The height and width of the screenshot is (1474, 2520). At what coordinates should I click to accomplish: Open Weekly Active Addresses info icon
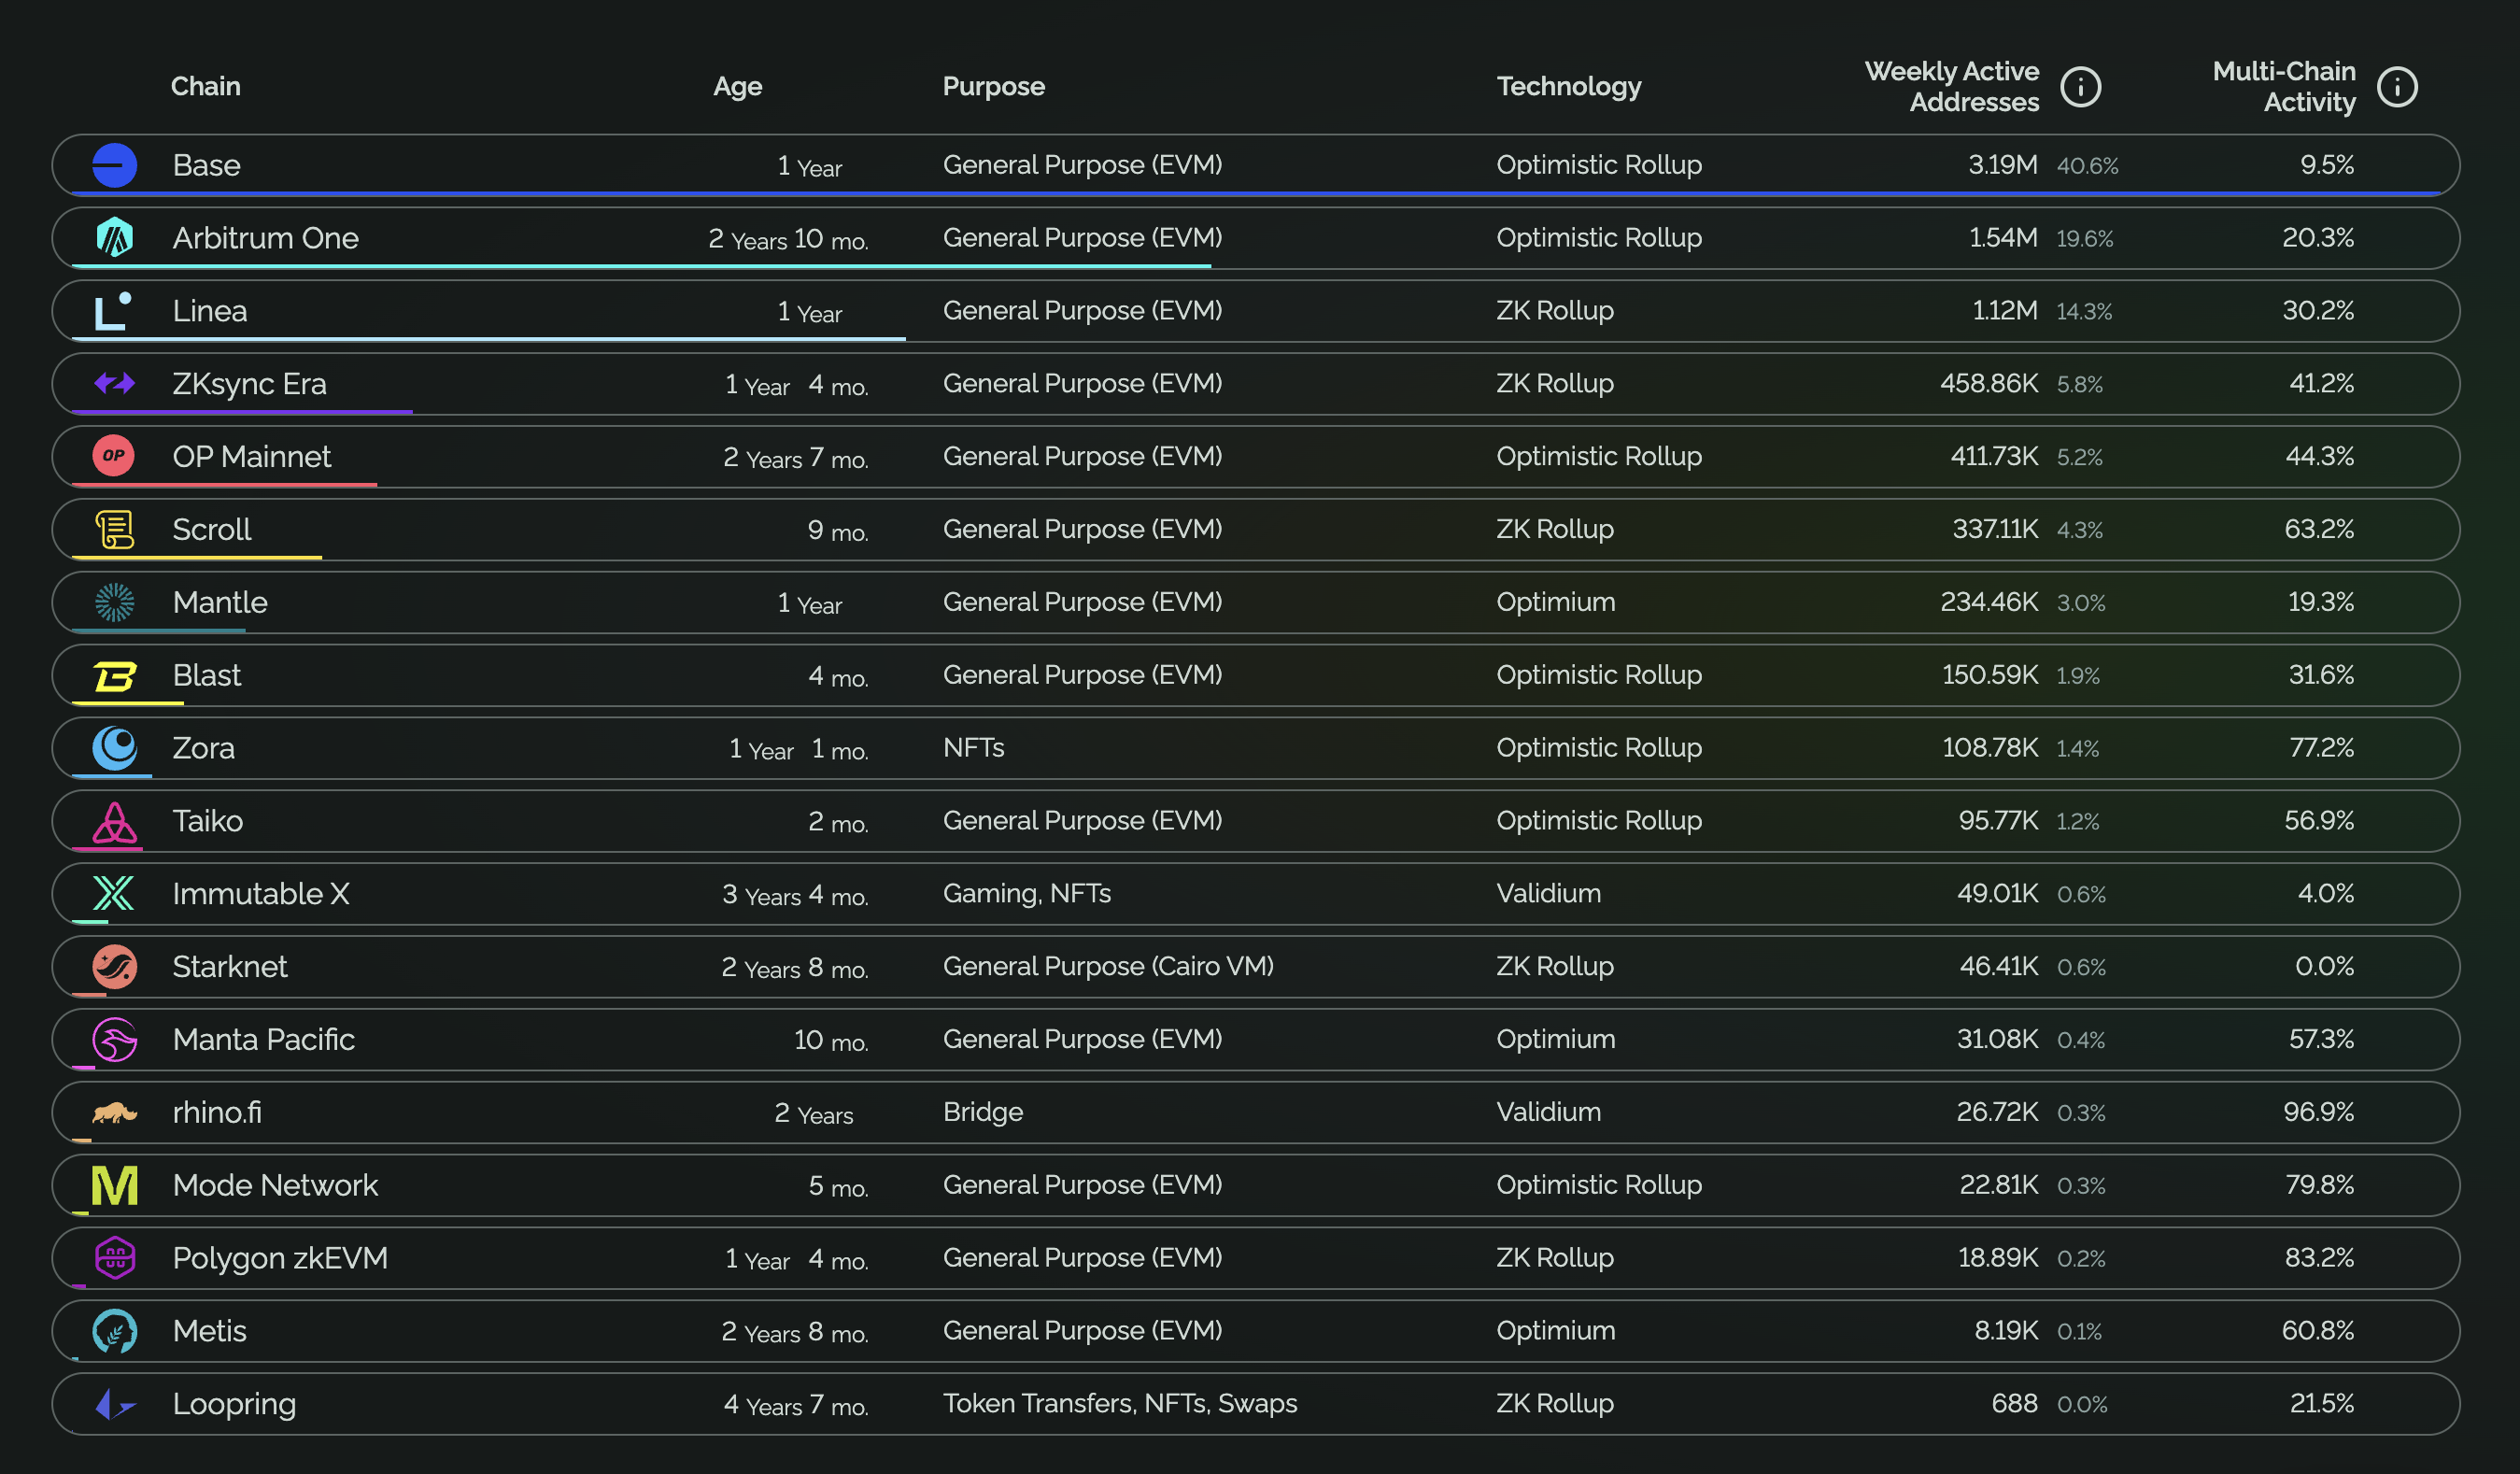tap(2081, 87)
